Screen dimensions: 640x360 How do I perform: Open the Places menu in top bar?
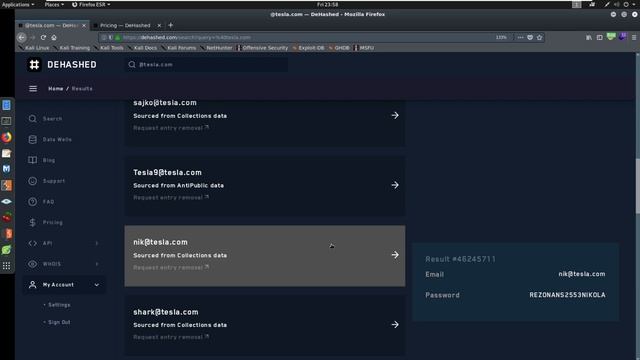tap(54, 4)
